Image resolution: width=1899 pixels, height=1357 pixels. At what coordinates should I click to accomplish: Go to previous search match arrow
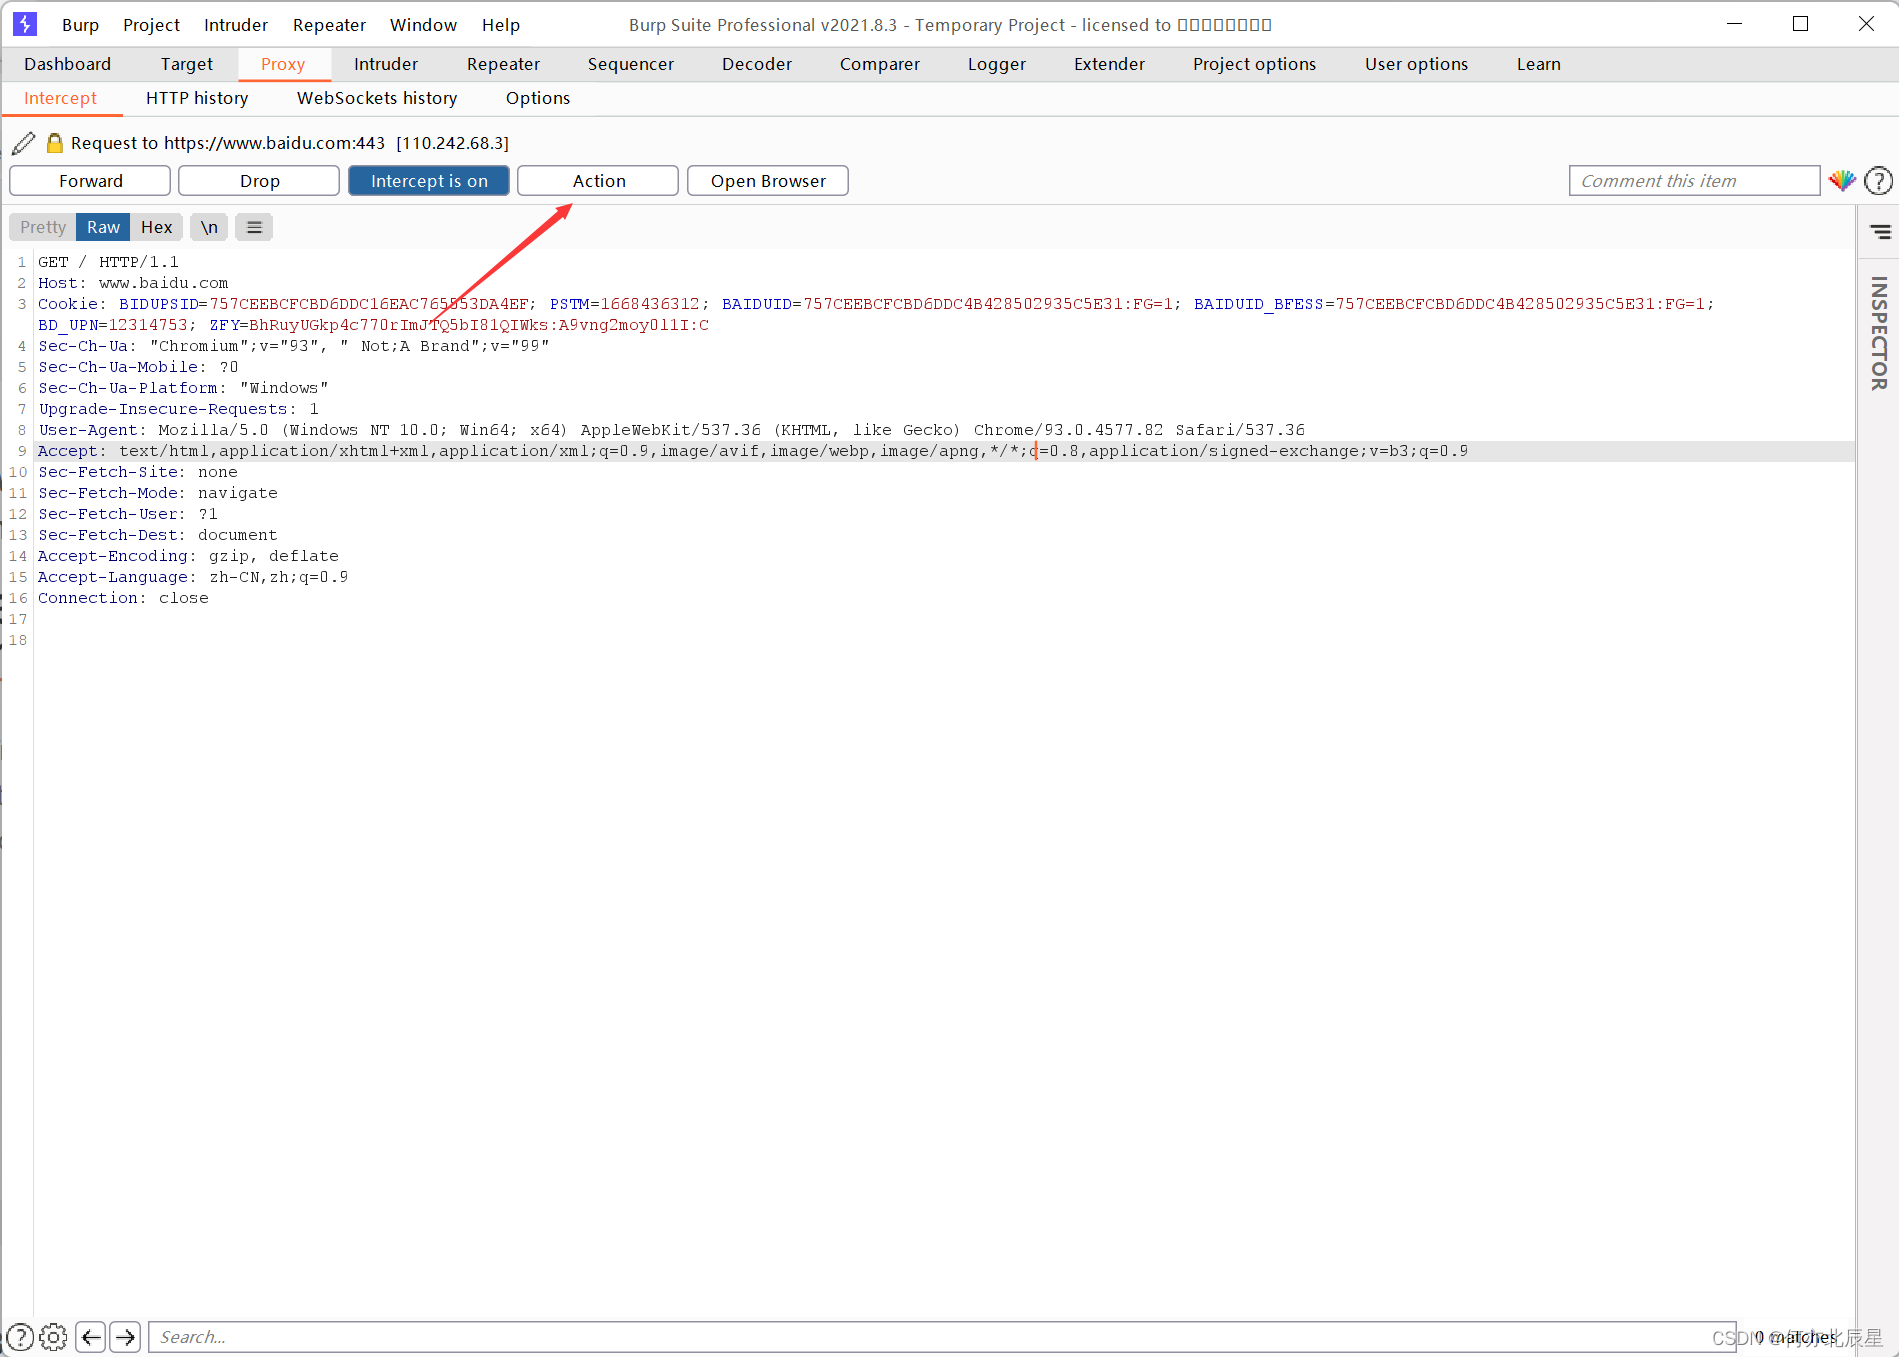[x=91, y=1337]
